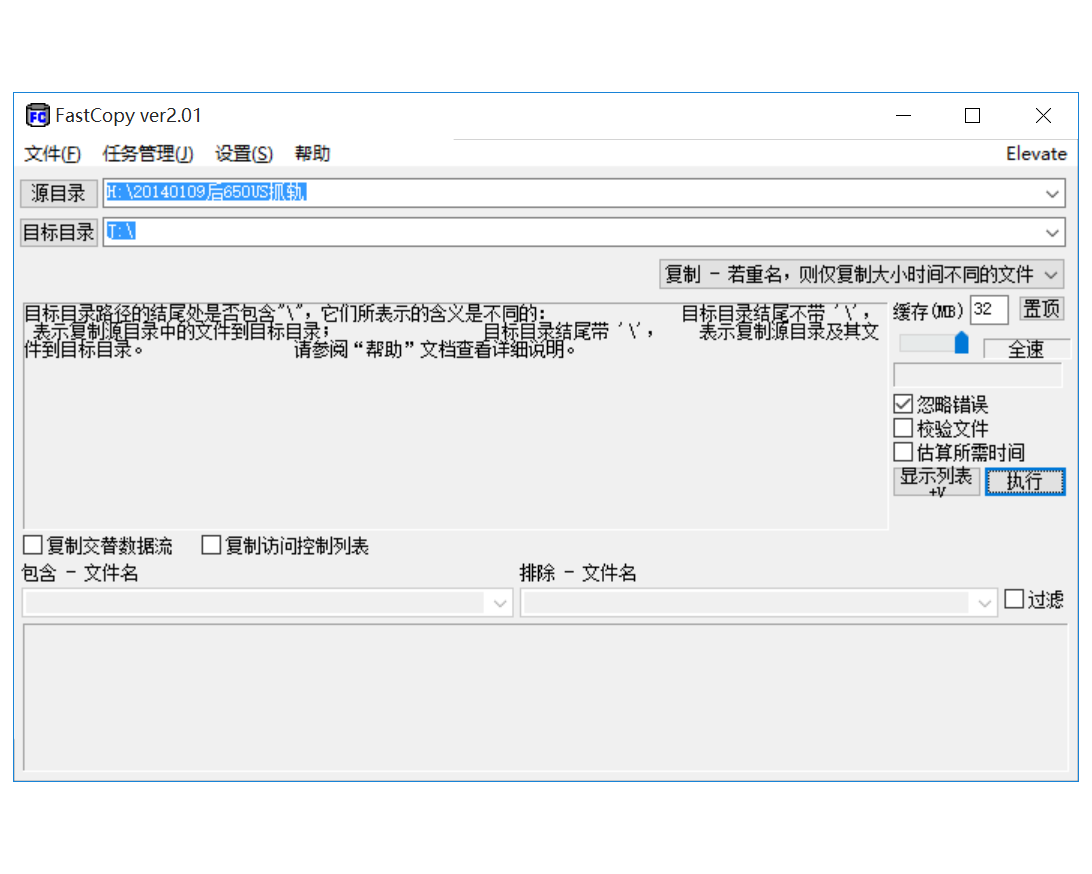
Task: Check 复制交替数据流 (copy alternate data streams)
Action: click(31, 545)
